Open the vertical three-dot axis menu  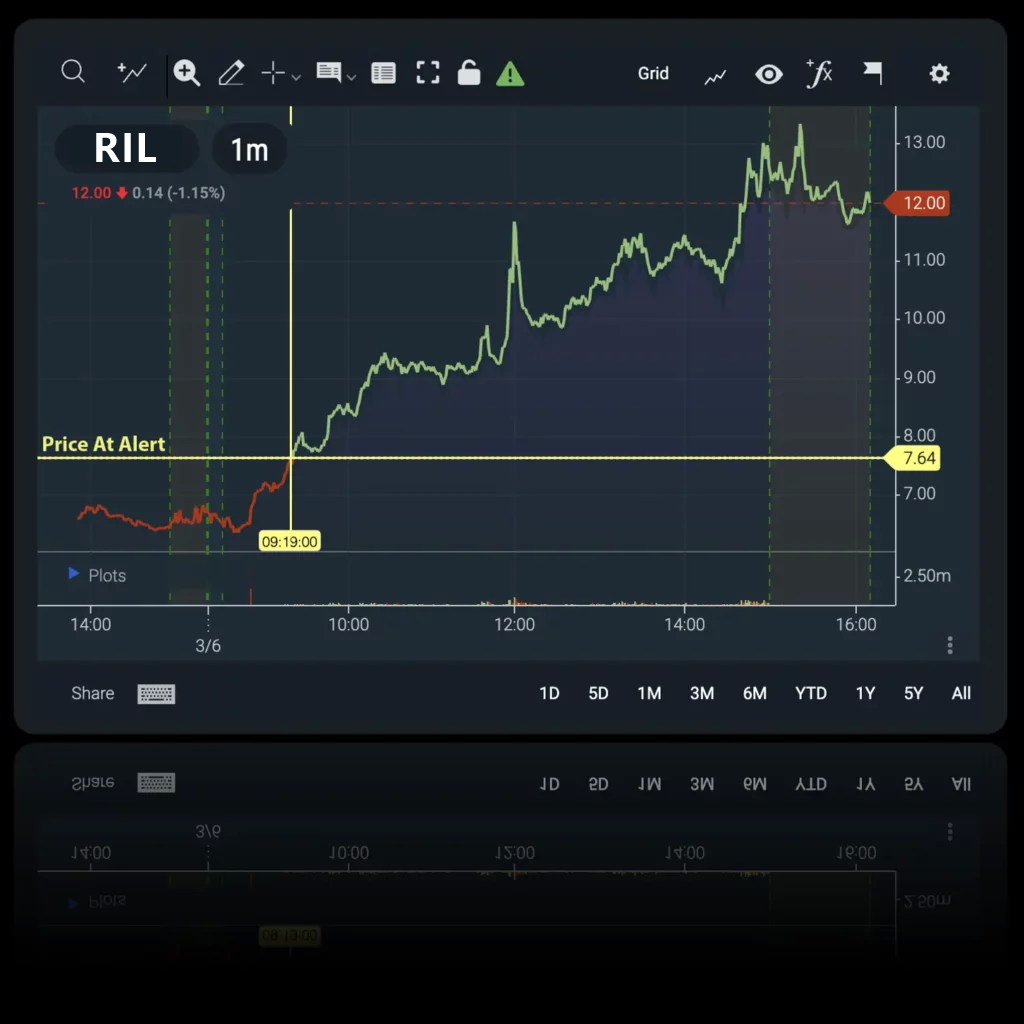pyautogui.click(x=950, y=645)
